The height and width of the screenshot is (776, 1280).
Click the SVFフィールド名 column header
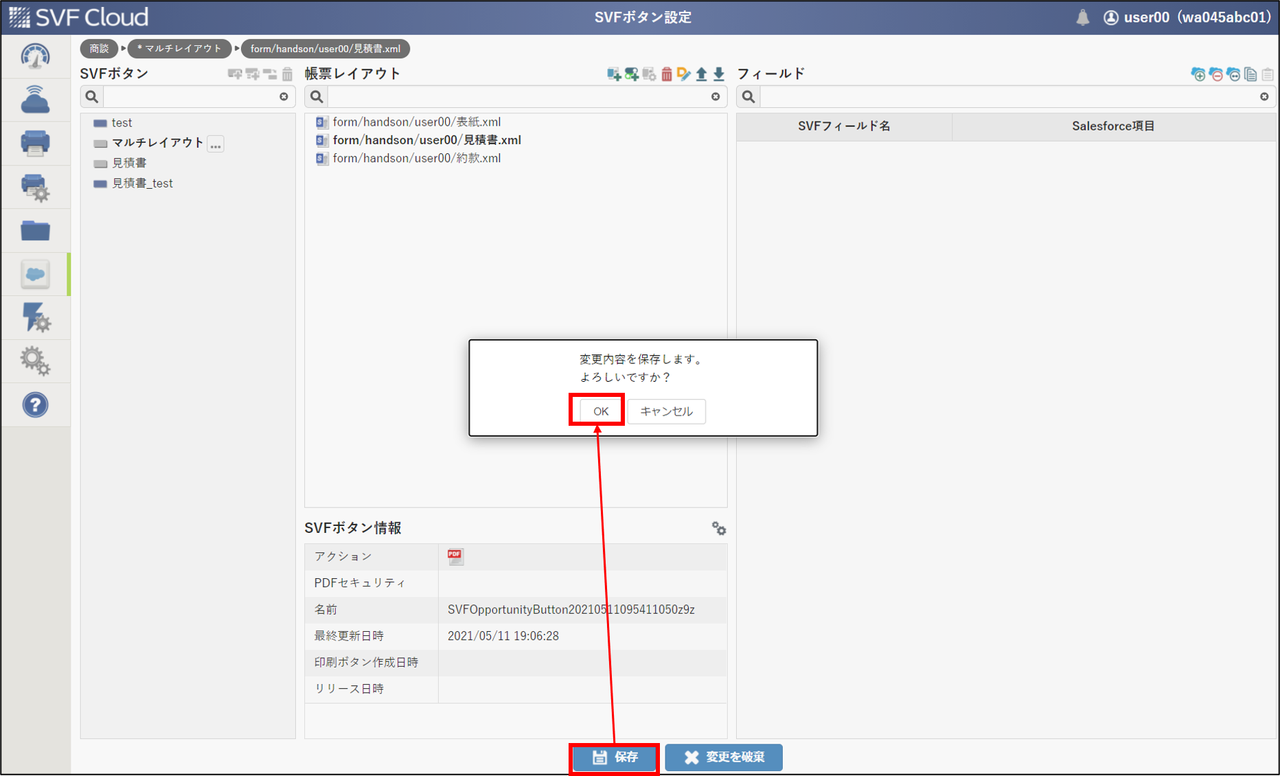pyautogui.click(x=844, y=127)
